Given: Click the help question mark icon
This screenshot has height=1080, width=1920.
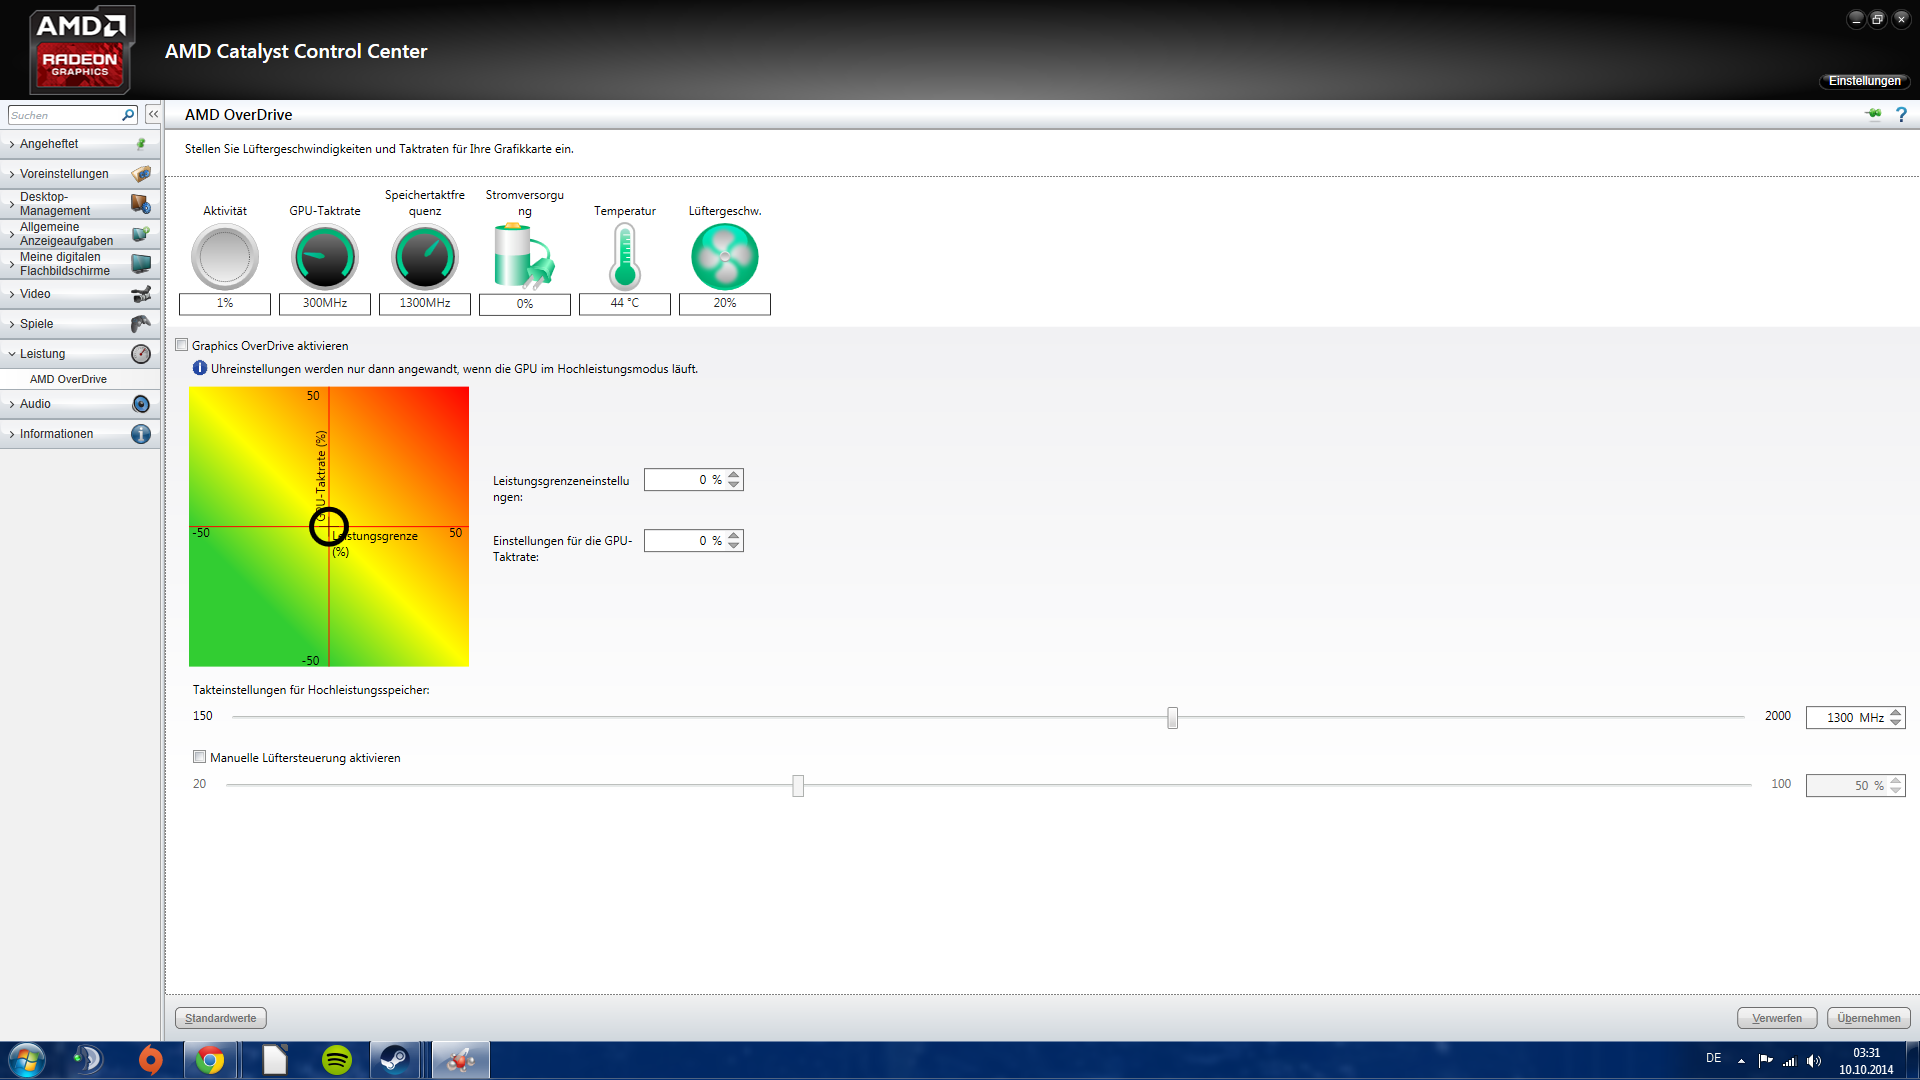Looking at the screenshot, I should coord(1901,115).
